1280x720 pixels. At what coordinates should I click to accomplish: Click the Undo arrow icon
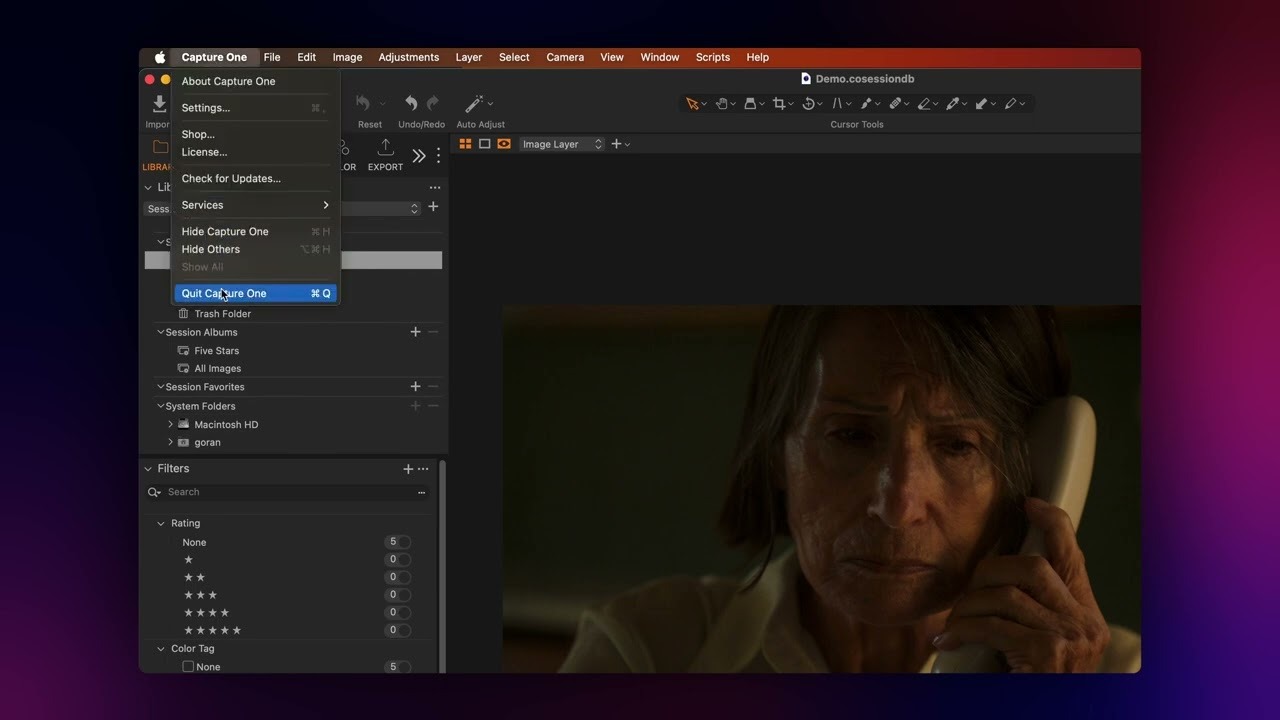(x=411, y=103)
